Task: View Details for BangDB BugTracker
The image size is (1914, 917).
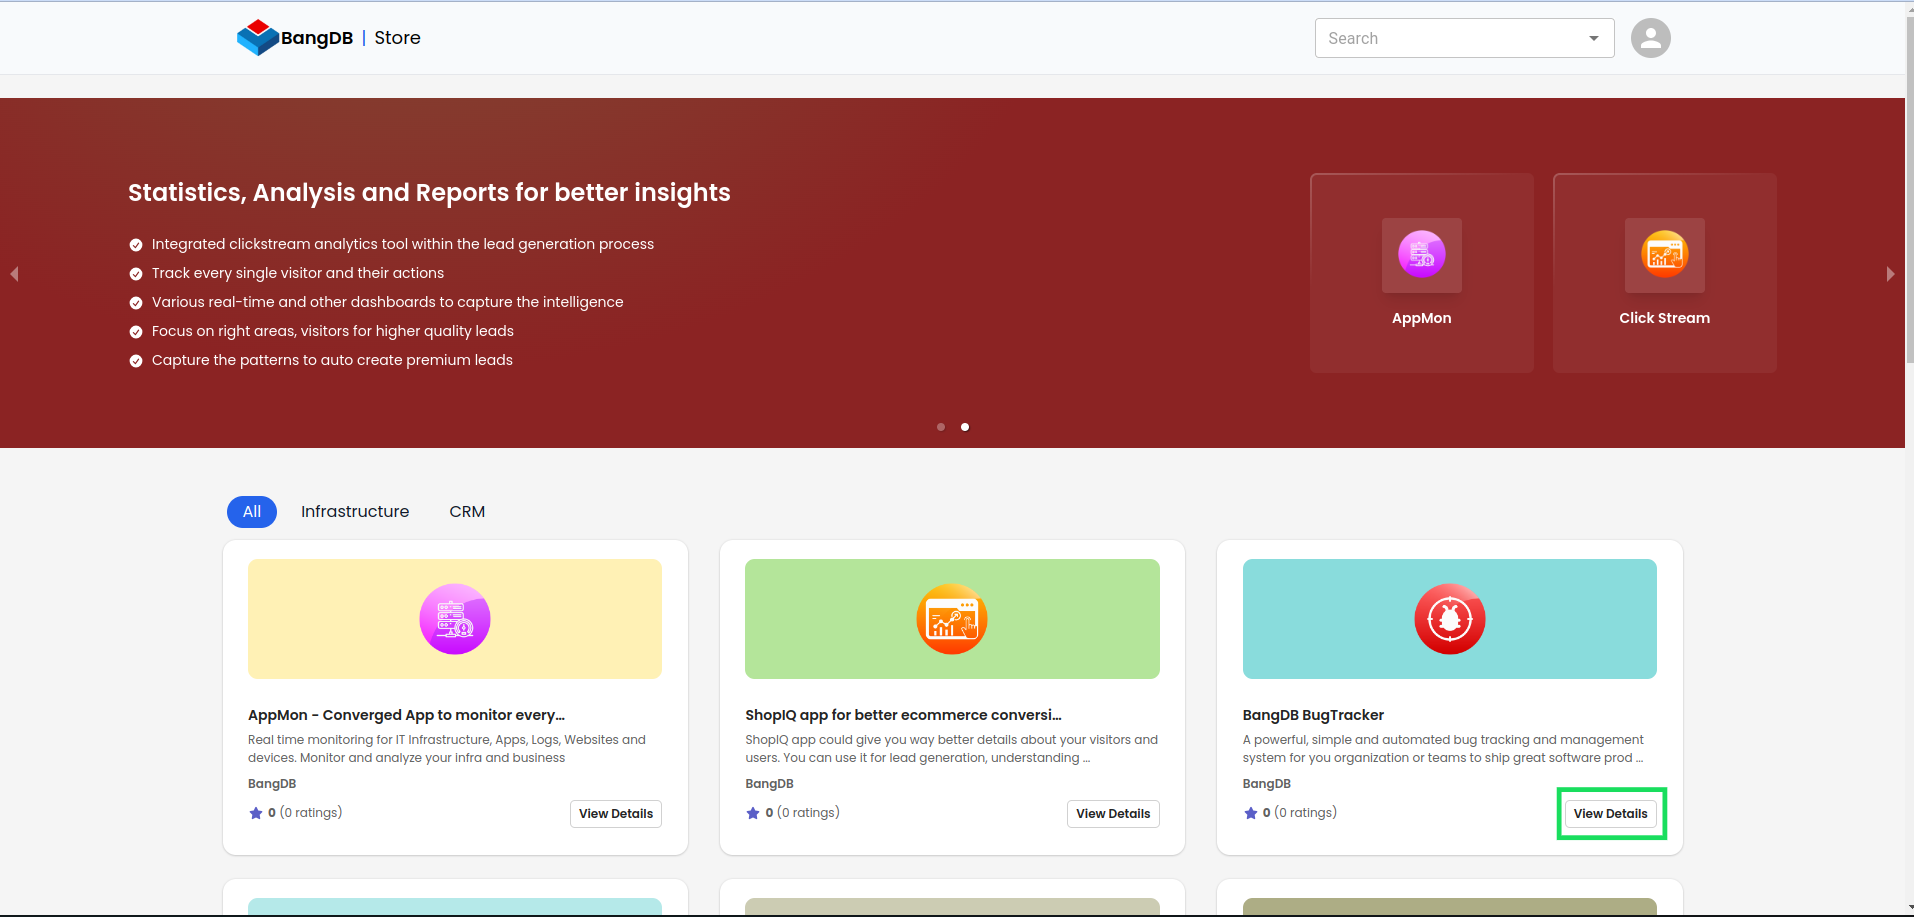Action: coord(1610,813)
